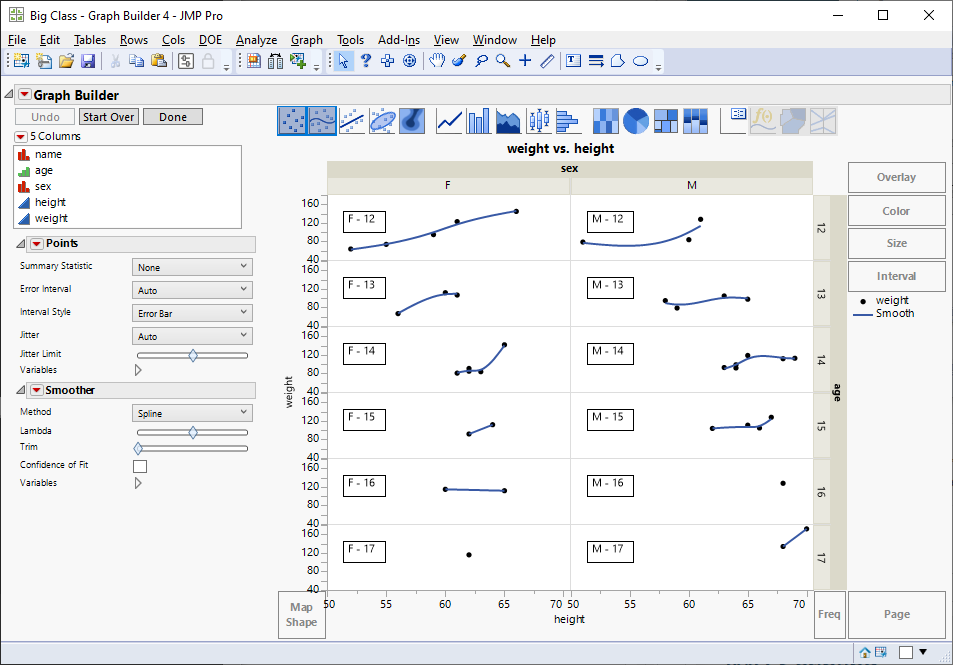Viewport: 953px width, 665px height.
Task: Click the Overlay drop zone
Action: (896, 177)
